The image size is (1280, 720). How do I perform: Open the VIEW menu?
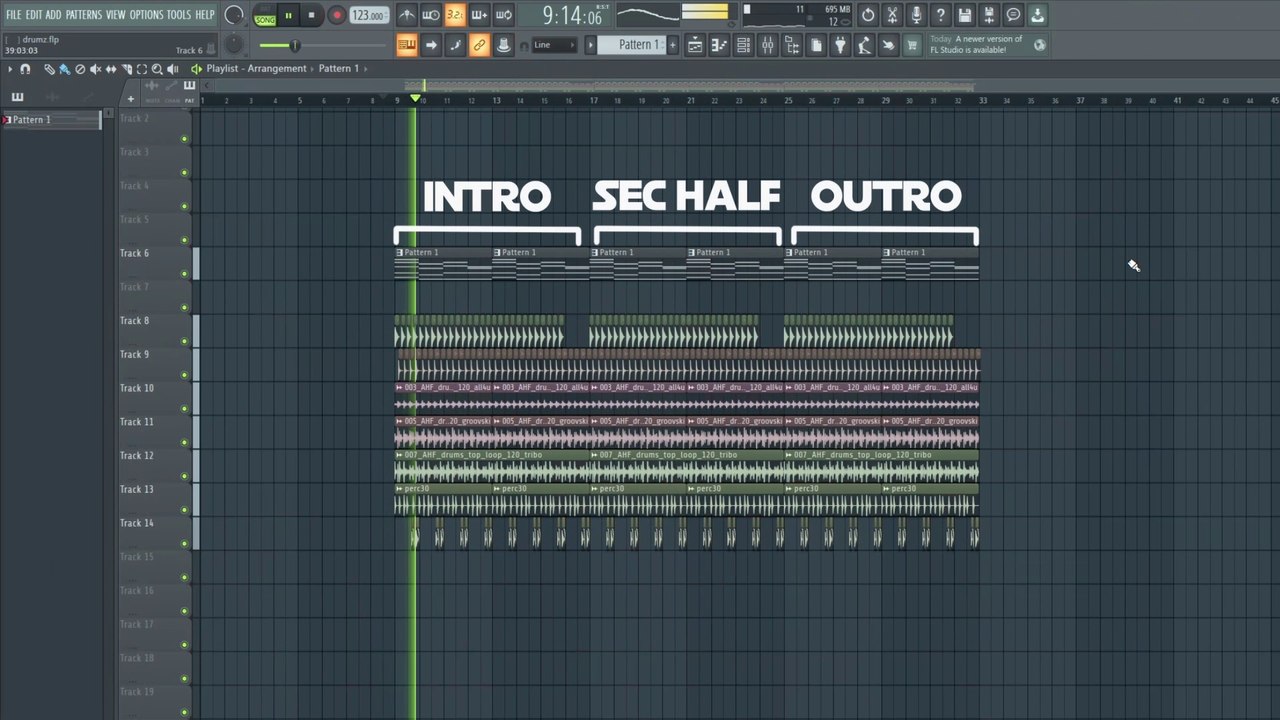116,15
